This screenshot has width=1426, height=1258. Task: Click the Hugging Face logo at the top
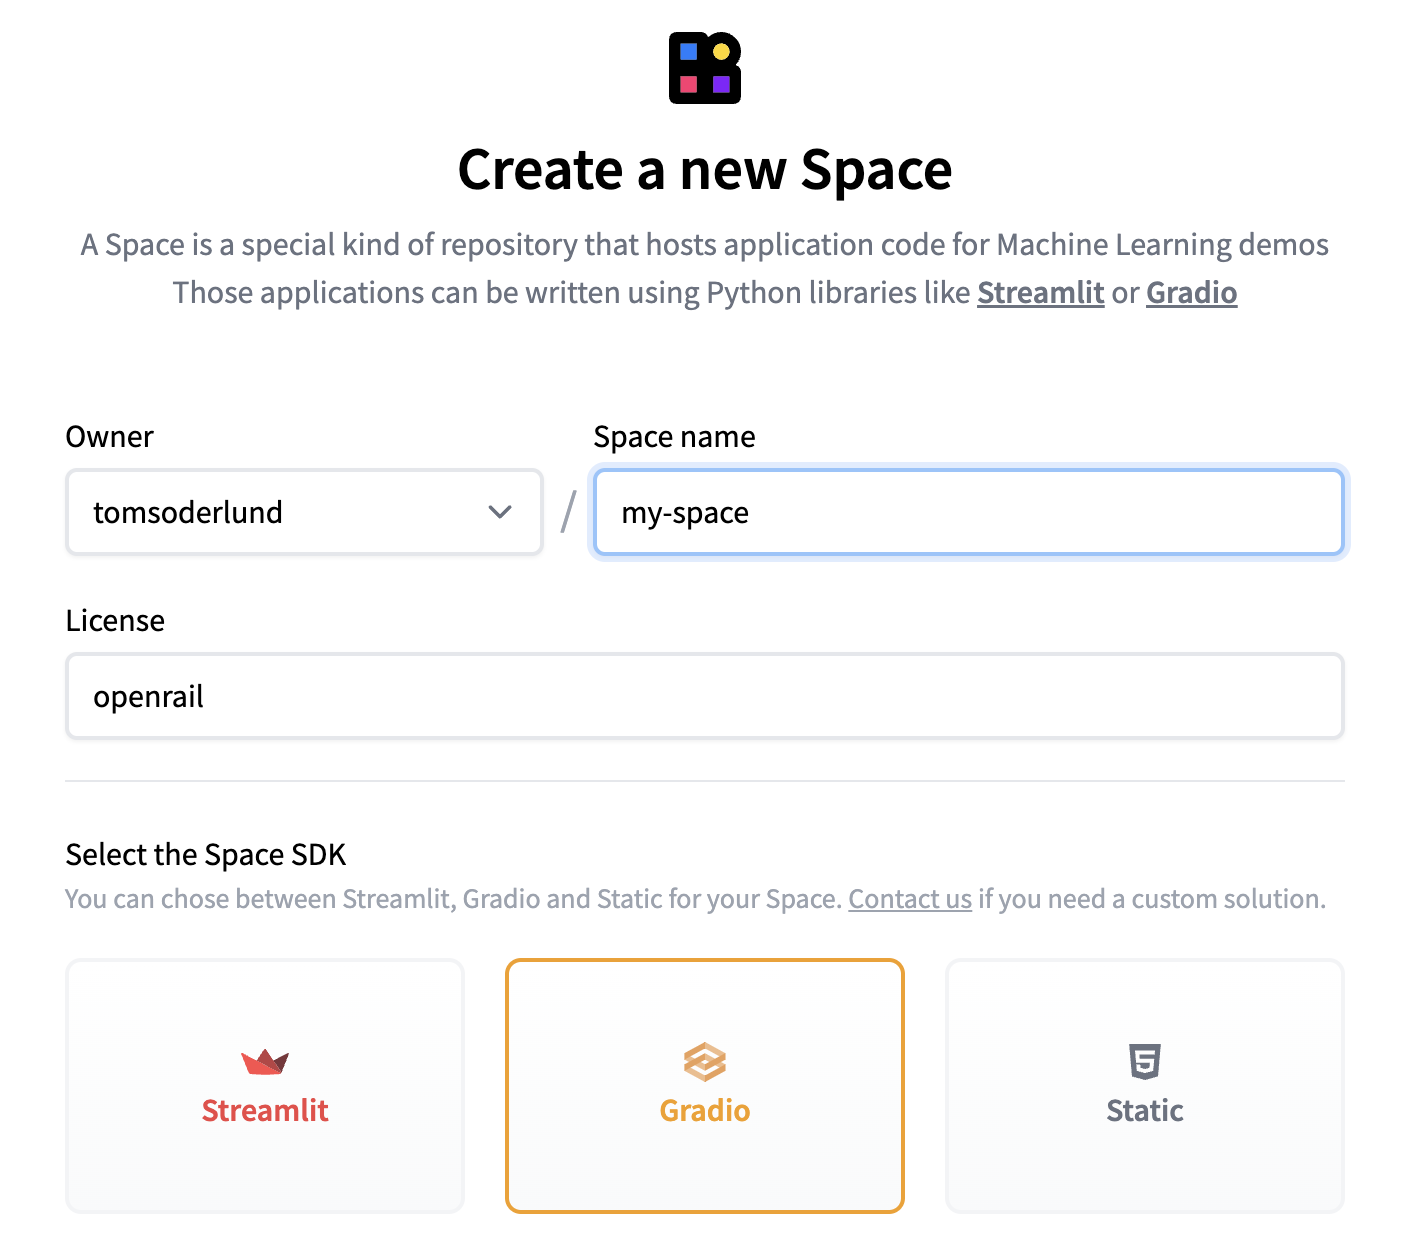point(703,68)
